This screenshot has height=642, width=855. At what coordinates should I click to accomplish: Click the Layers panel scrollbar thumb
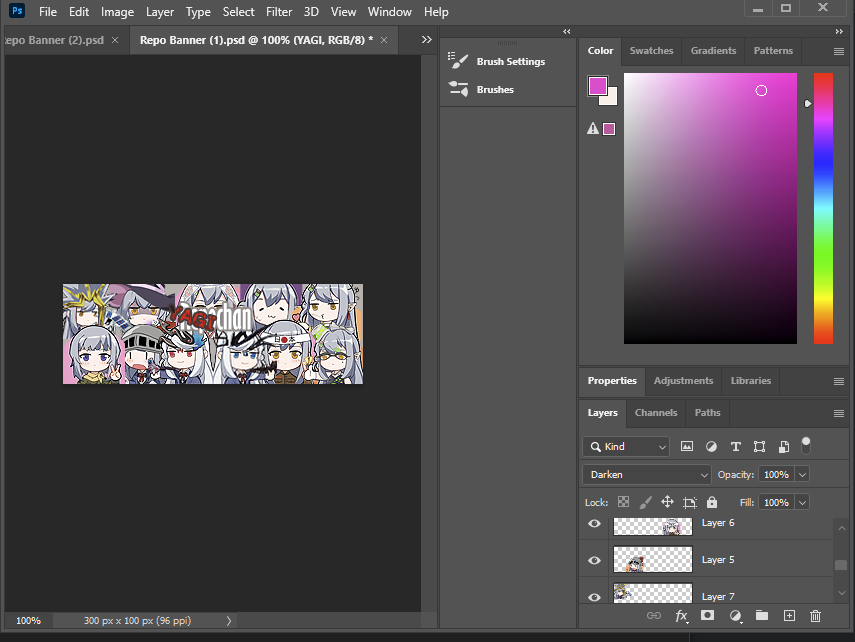point(841,566)
